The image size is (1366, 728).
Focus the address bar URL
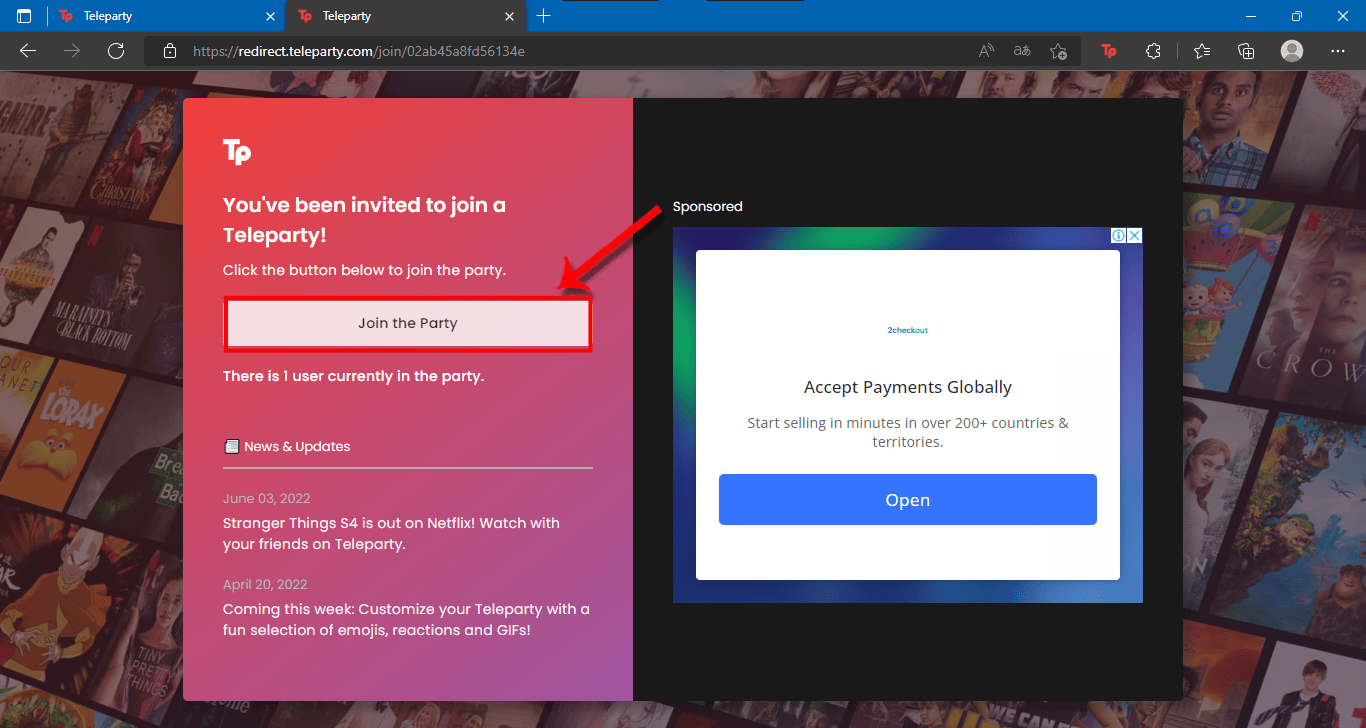(359, 51)
